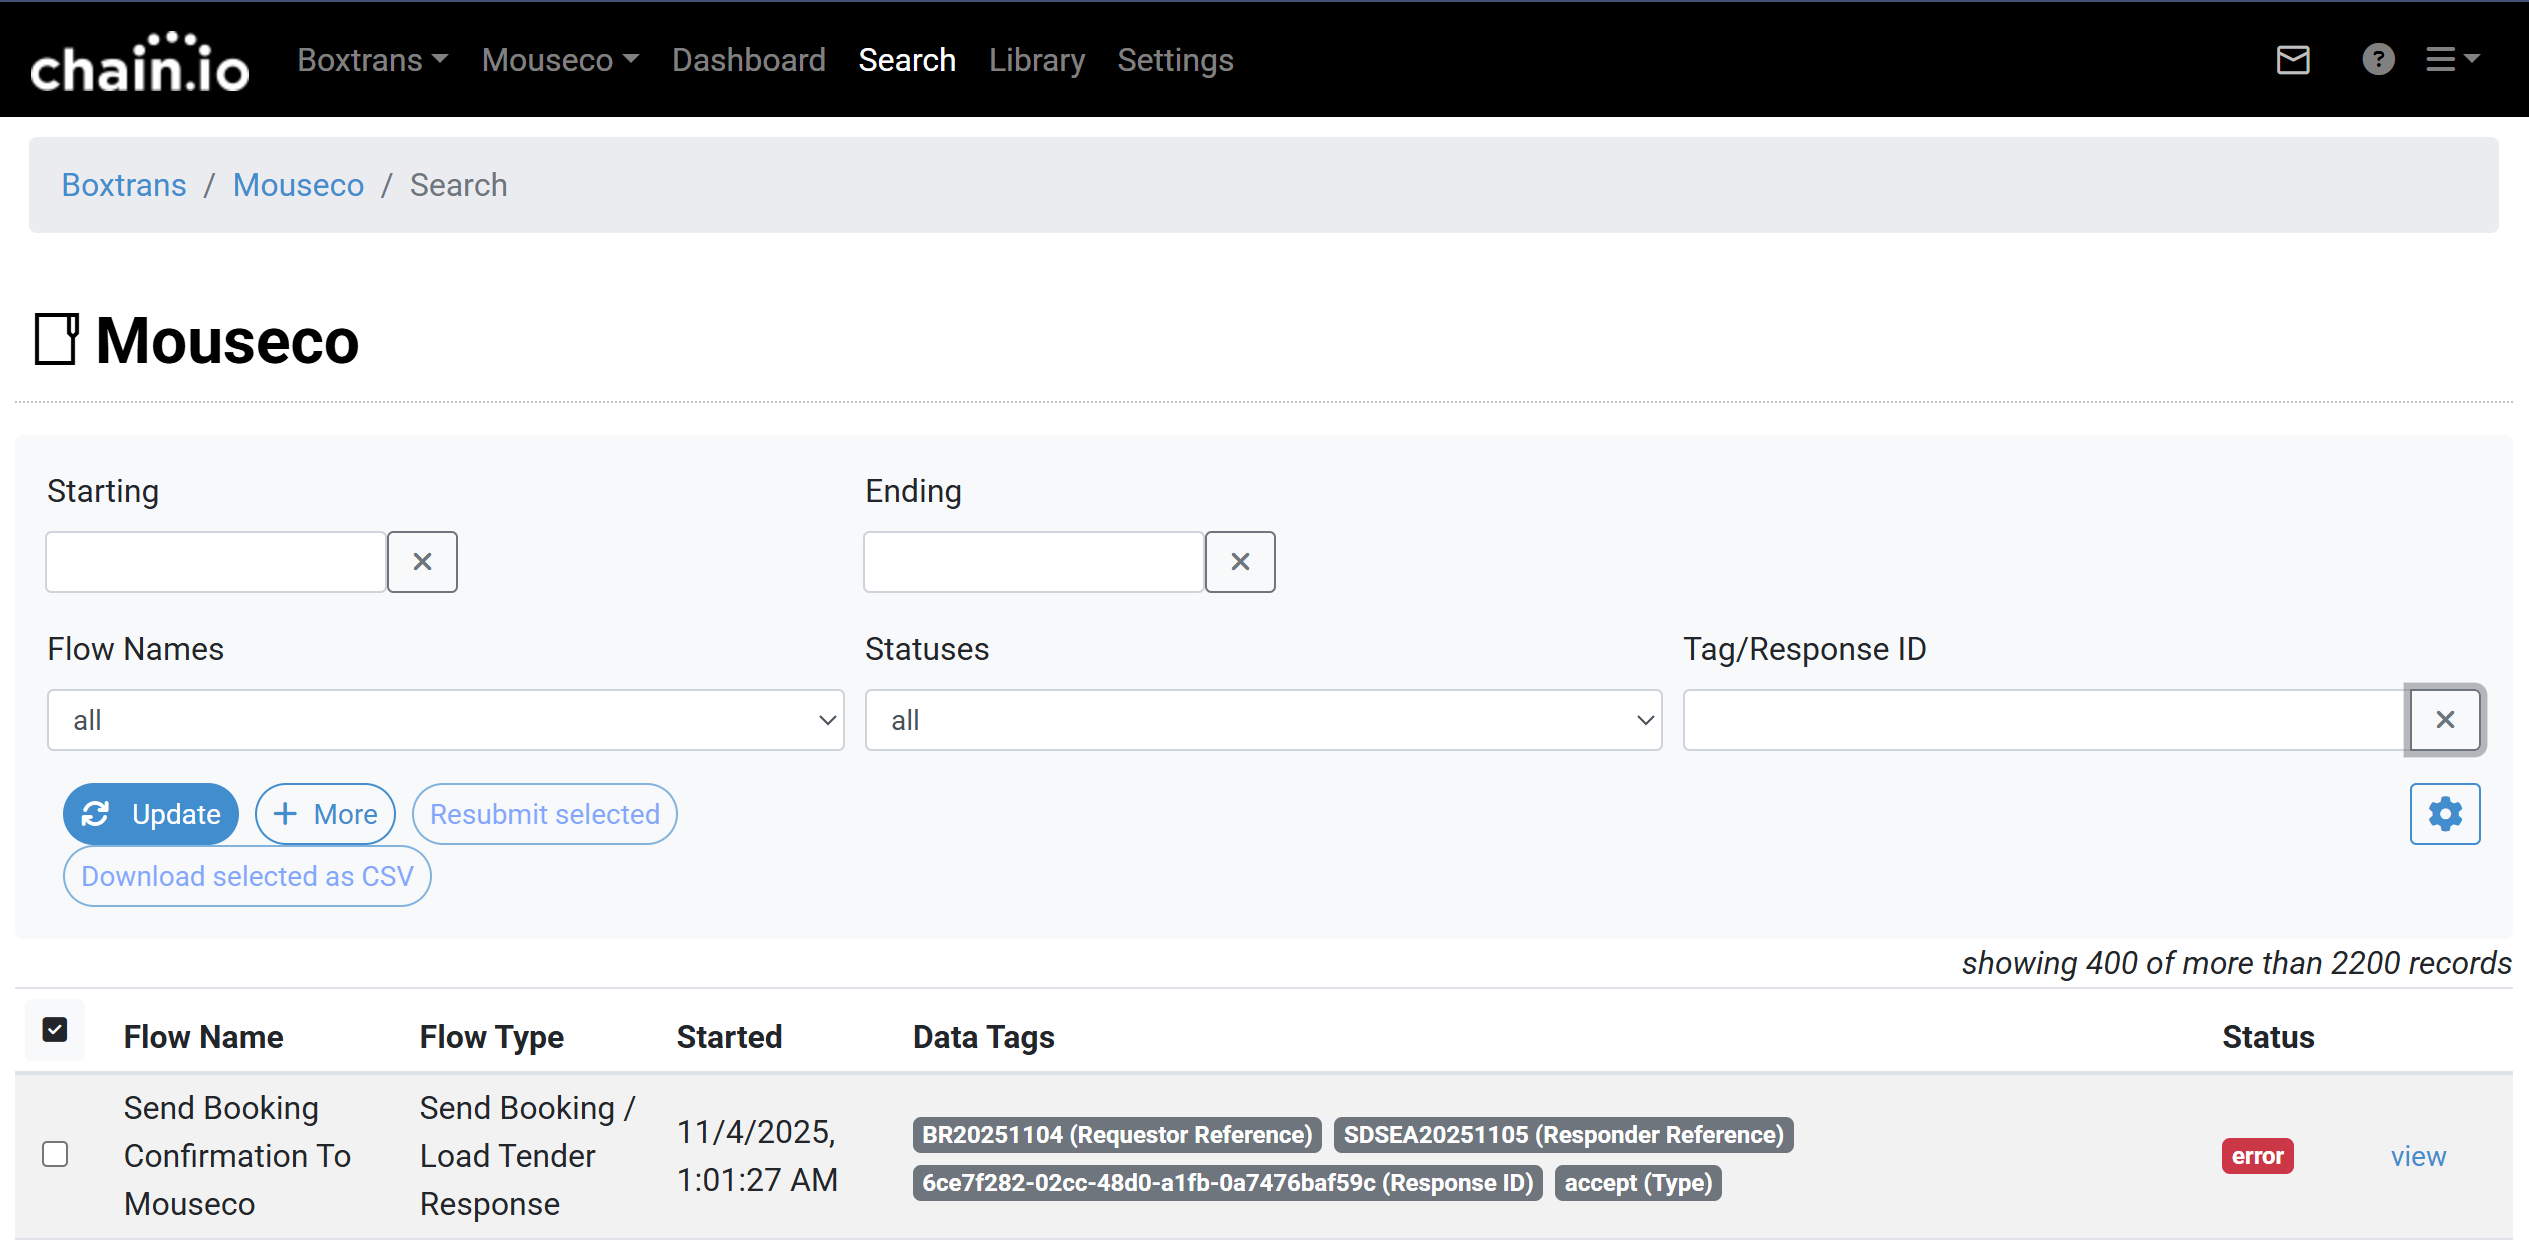This screenshot has height=1244, width=2529.
Task: Open the gear settings icon
Action: point(2445,814)
